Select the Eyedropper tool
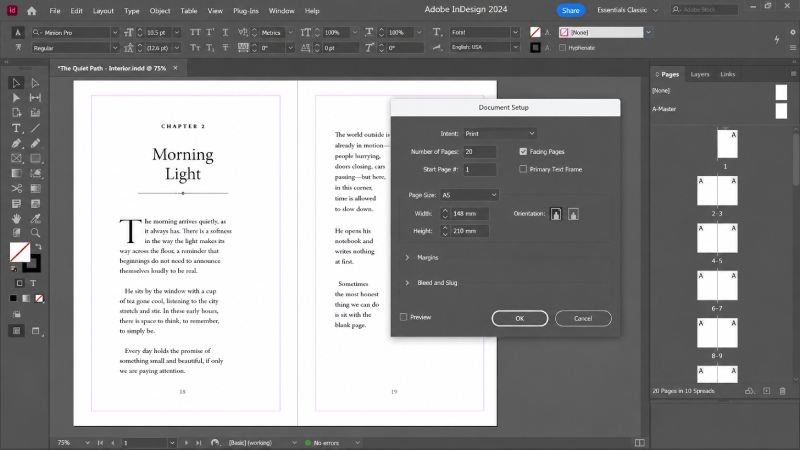Viewport: 800px width, 450px height. point(35,219)
